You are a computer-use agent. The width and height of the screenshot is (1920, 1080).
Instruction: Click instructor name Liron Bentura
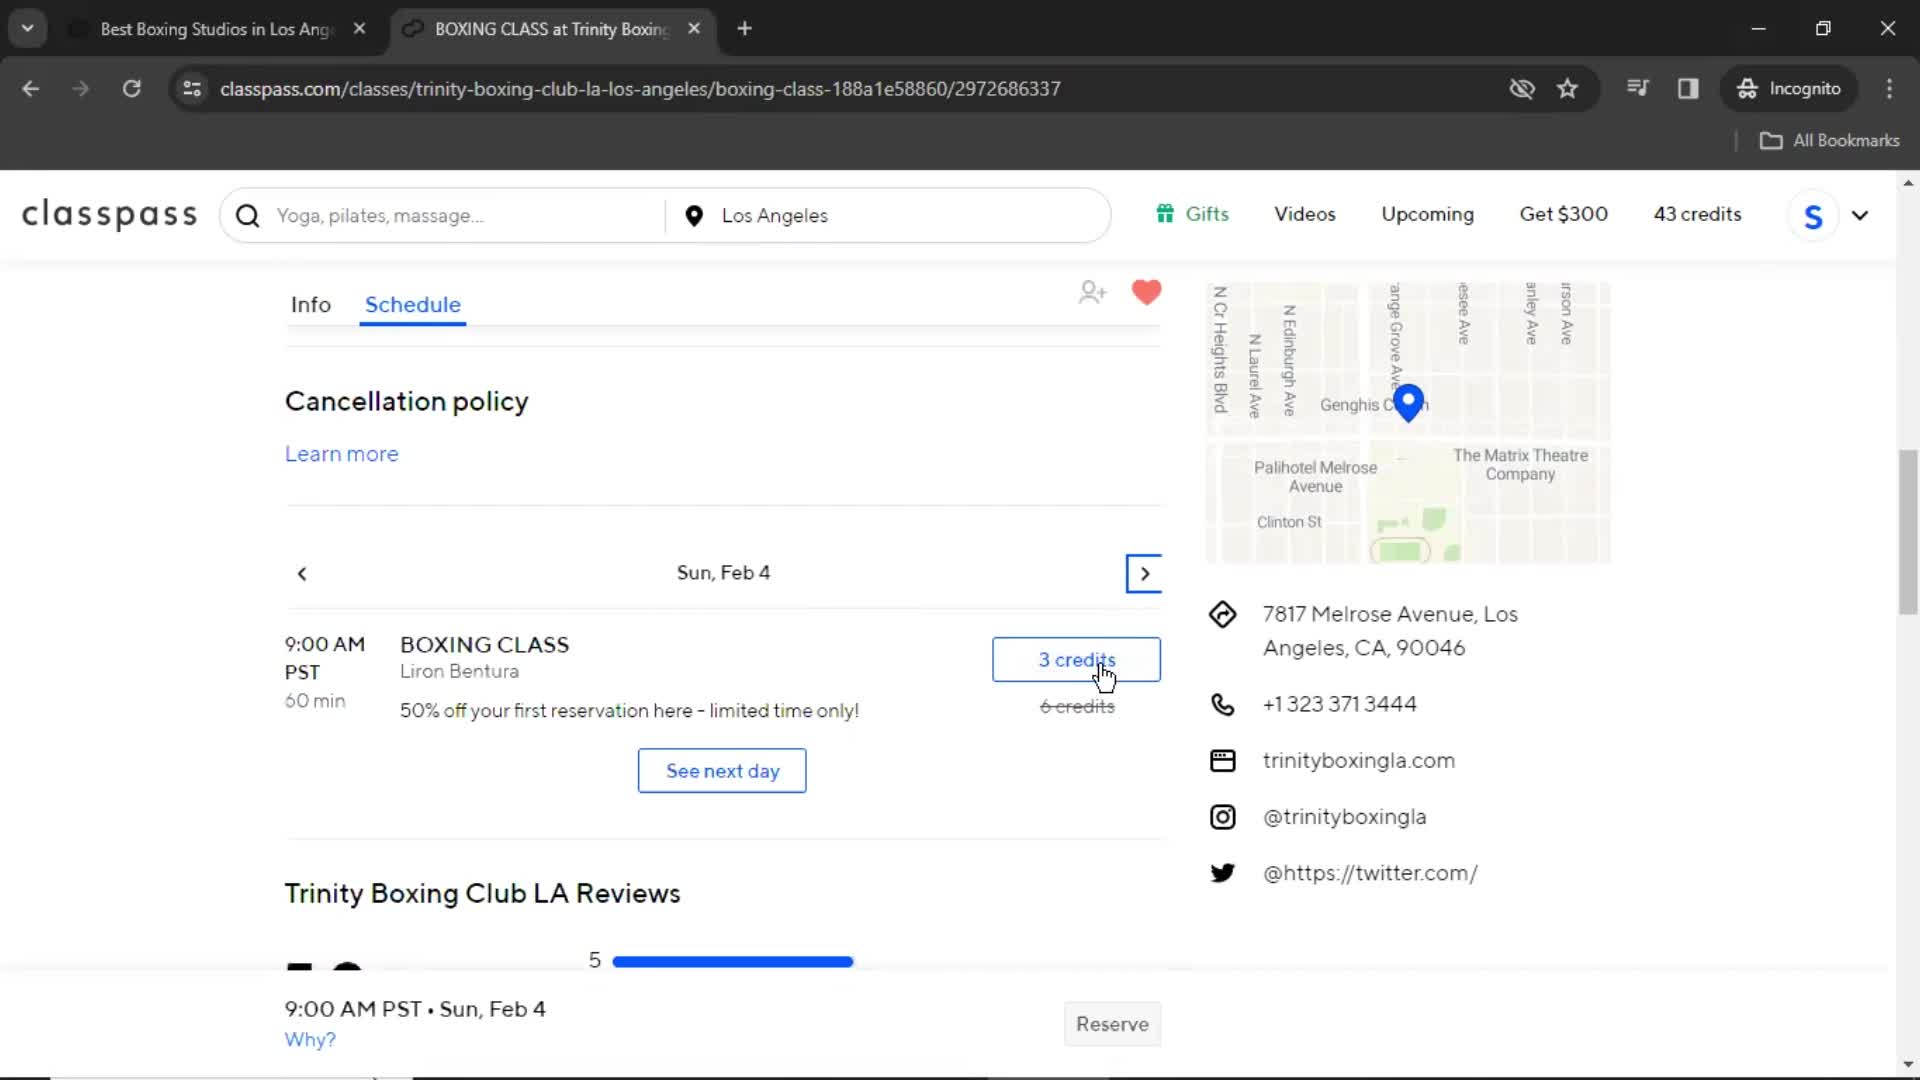459,672
